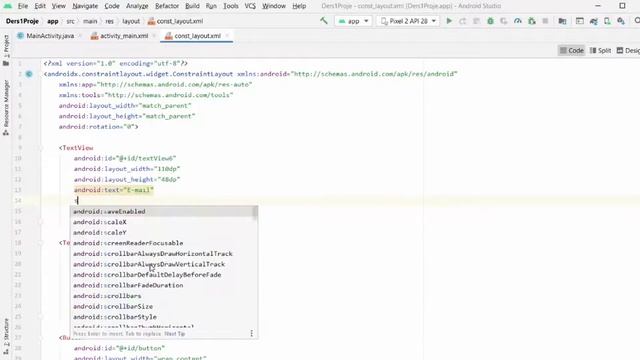Click the Apply Code Changes icon
The width and height of the screenshot is (640, 360).
[476, 21]
